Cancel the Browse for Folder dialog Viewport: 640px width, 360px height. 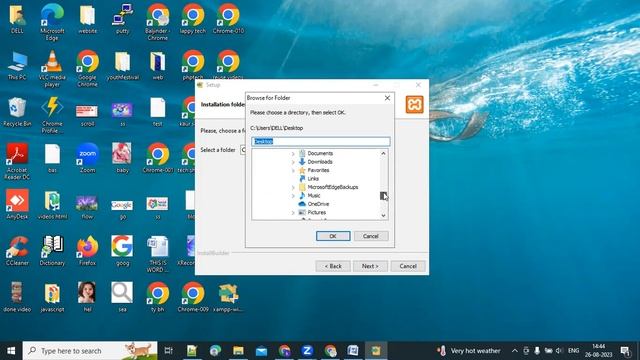pyautogui.click(x=371, y=236)
